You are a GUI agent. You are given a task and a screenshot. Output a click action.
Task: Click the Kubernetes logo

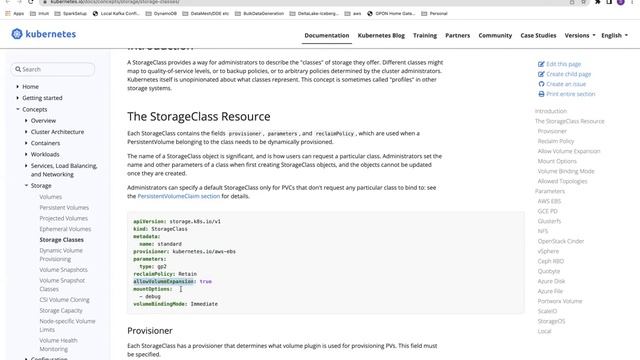tap(43, 34)
